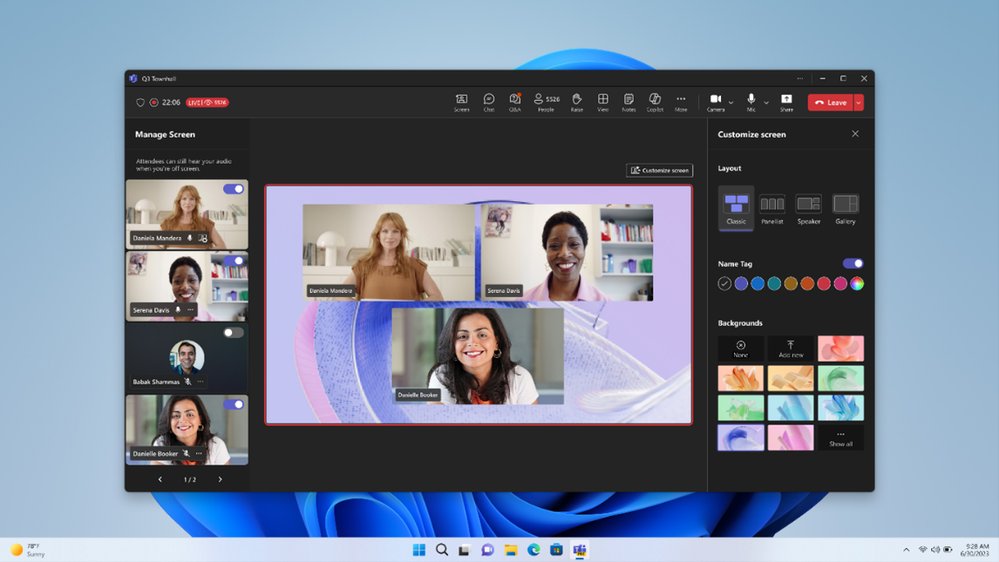The image size is (999, 562).
Task: Take Daniela Mandera off screen via toggle
Action: 233,188
